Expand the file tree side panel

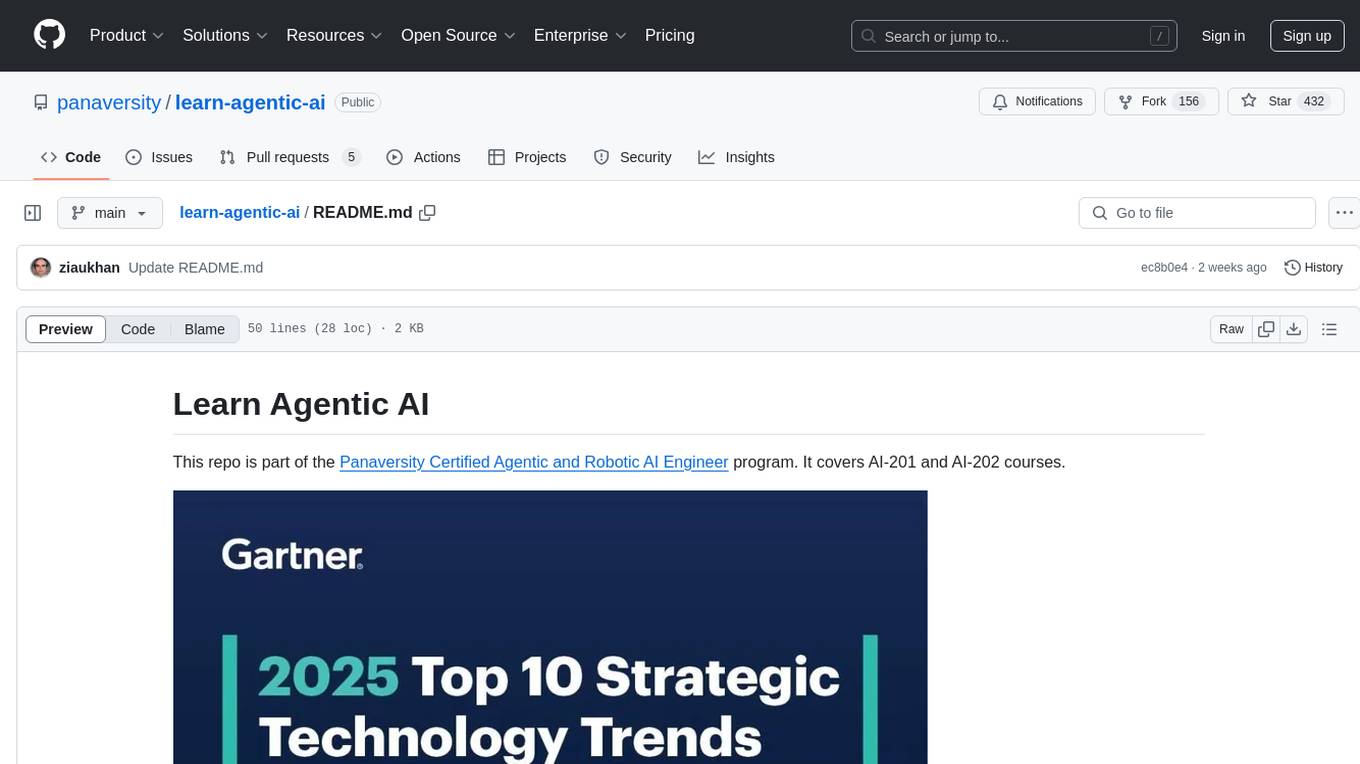pyautogui.click(x=33, y=213)
